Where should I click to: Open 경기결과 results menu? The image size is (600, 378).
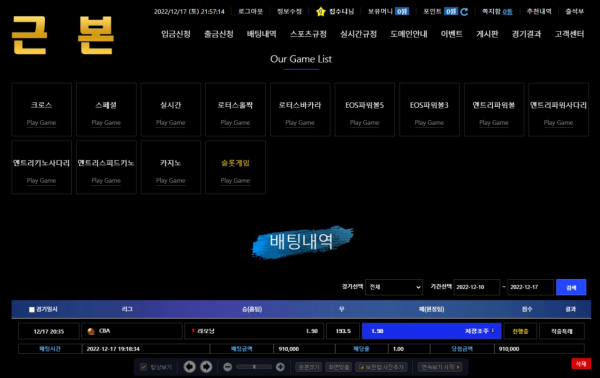527,34
